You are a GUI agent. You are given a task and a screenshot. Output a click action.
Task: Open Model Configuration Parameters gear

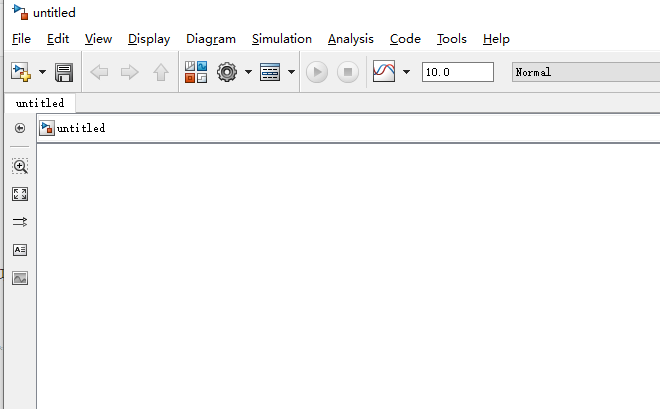pos(227,72)
